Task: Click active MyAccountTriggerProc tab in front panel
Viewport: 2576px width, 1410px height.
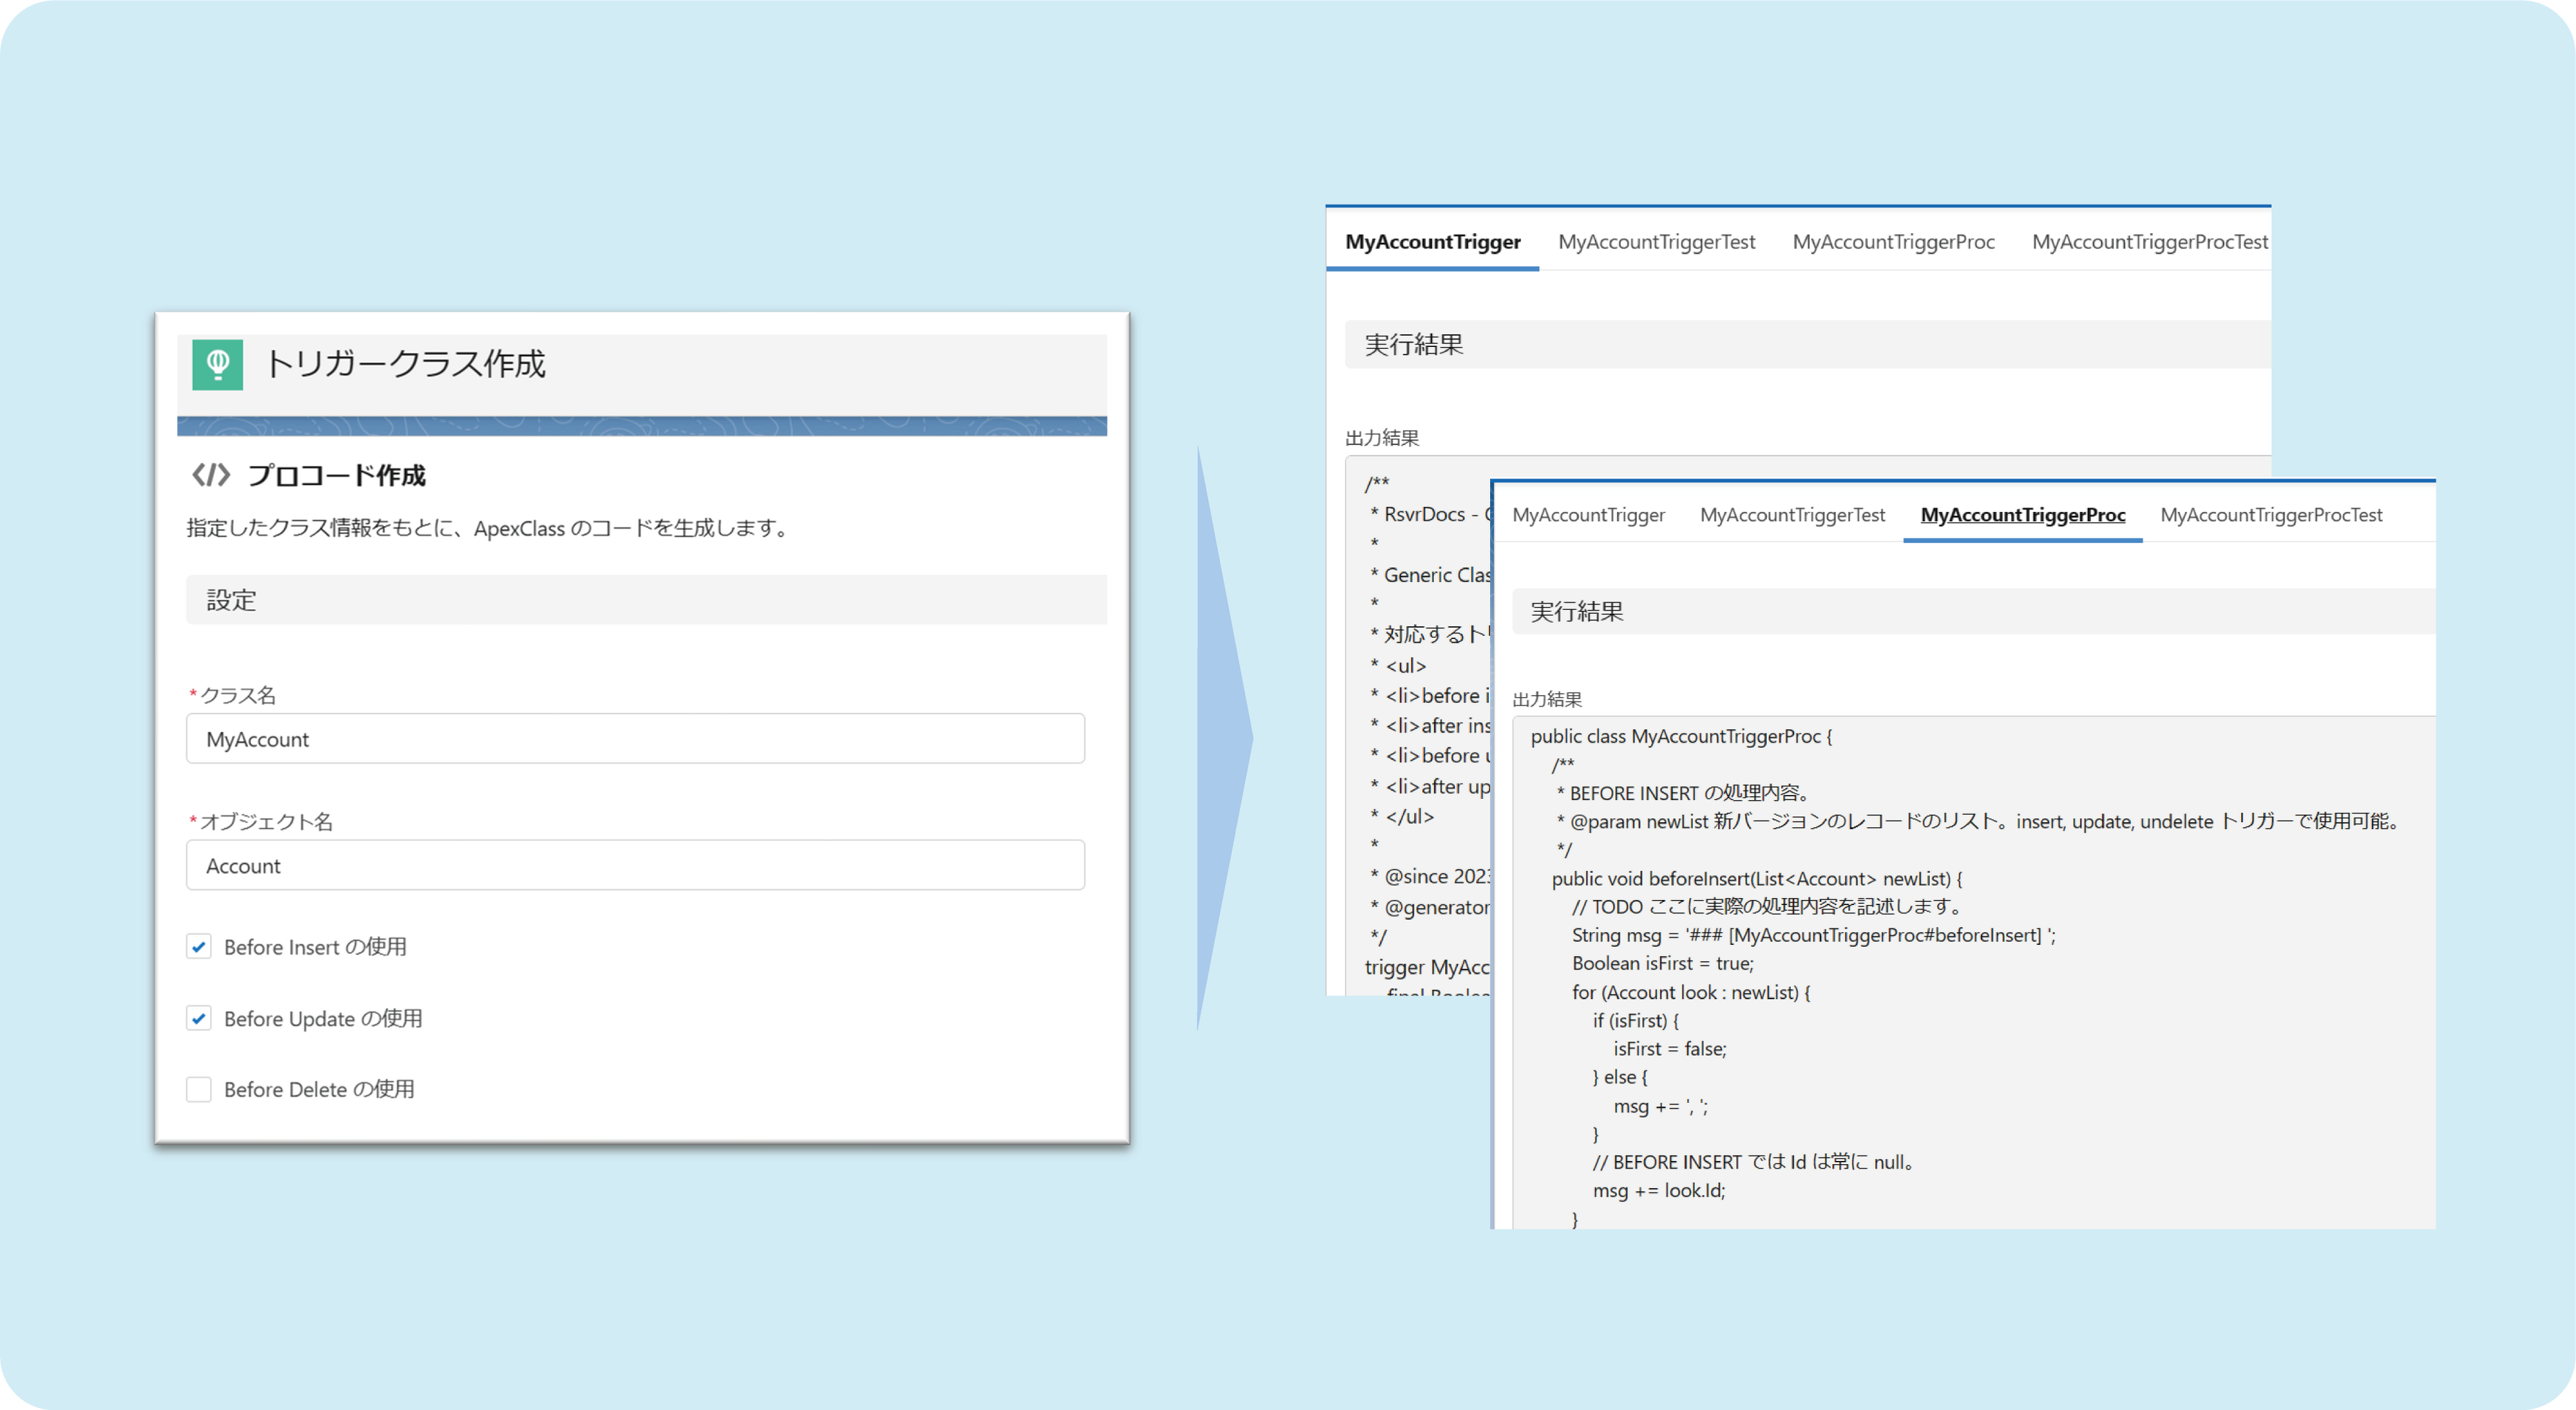Action: (2022, 515)
